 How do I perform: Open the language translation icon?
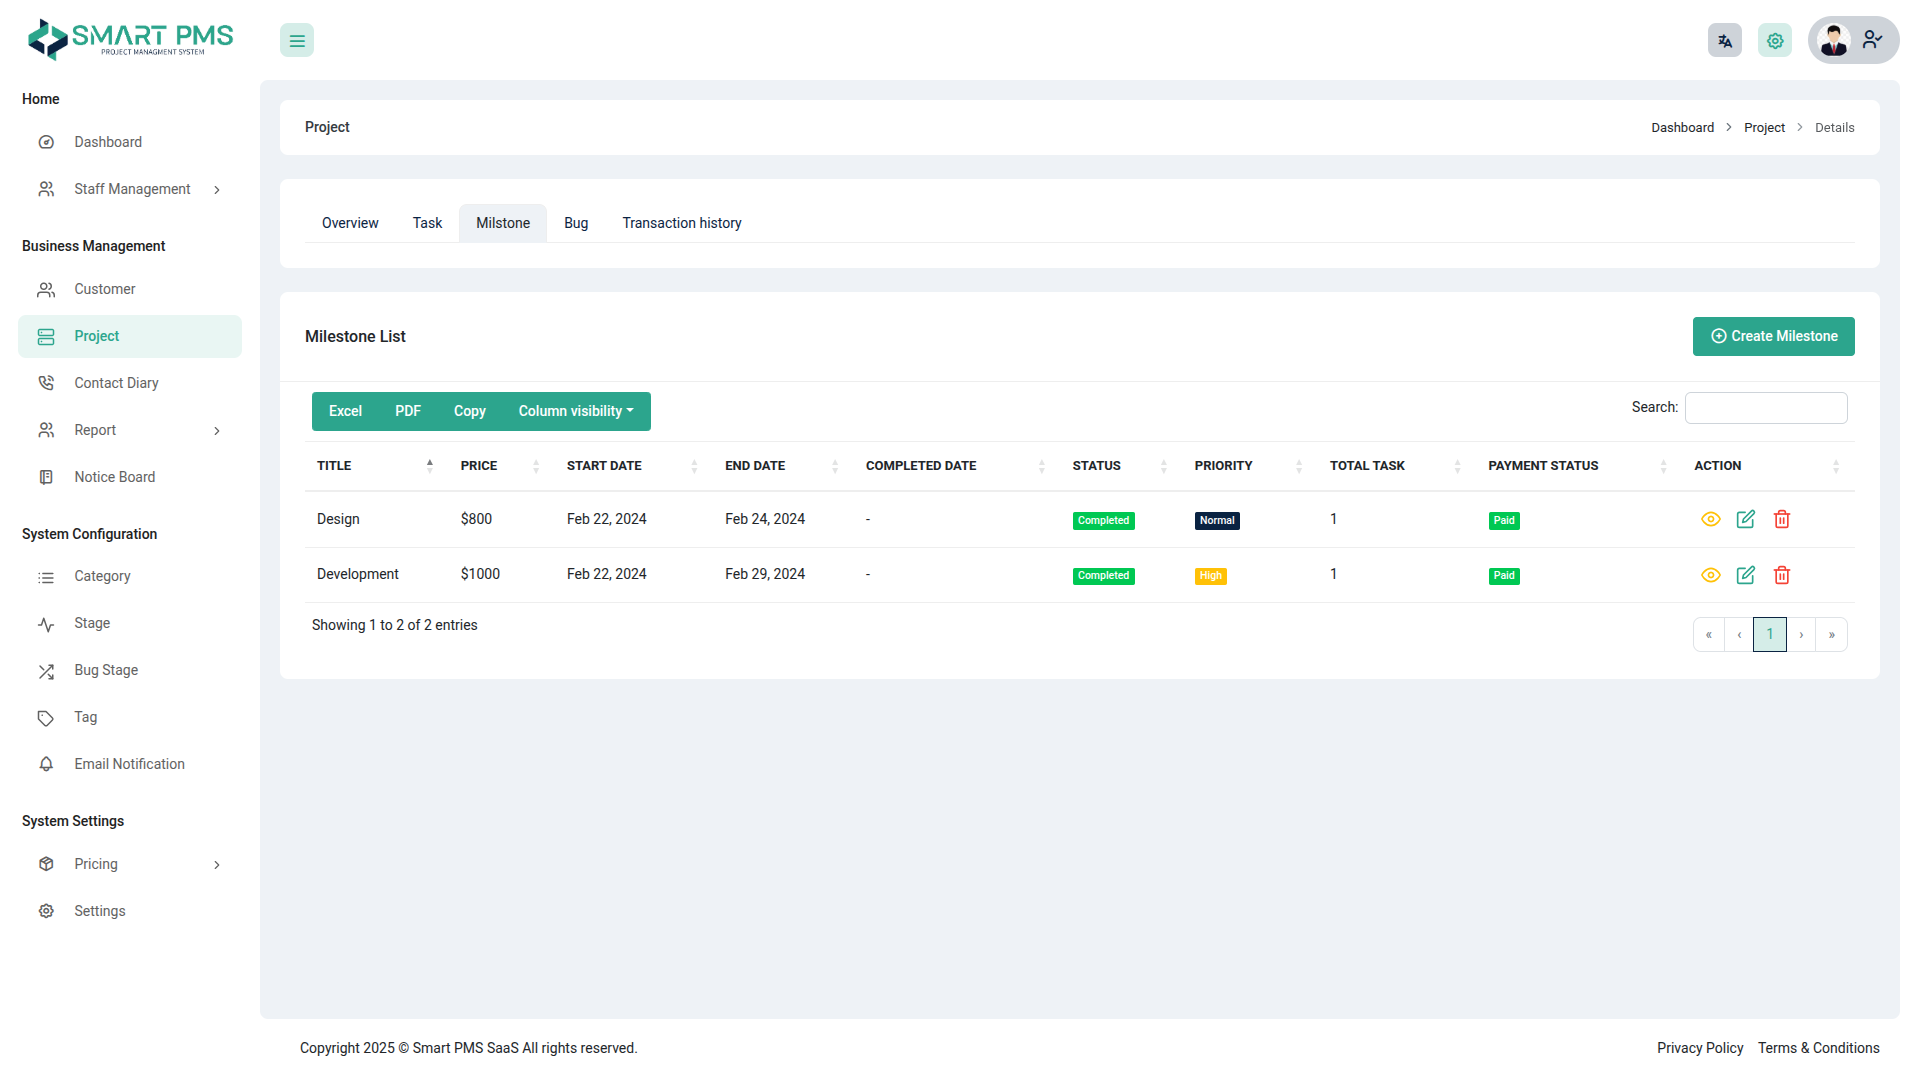coord(1724,41)
